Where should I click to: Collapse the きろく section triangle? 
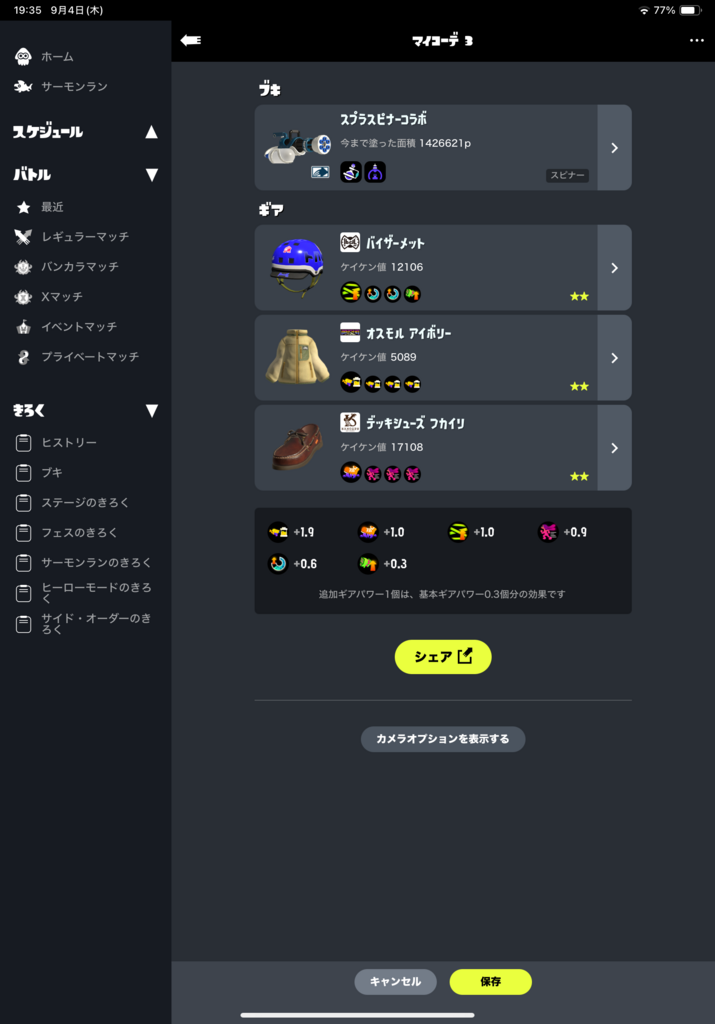pos(151,411)
